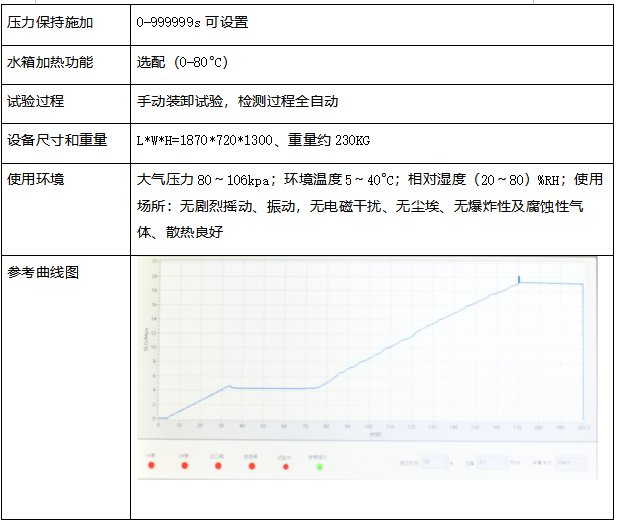Click the time input field with unit s
619x524 pixels.
coord(434,462)
